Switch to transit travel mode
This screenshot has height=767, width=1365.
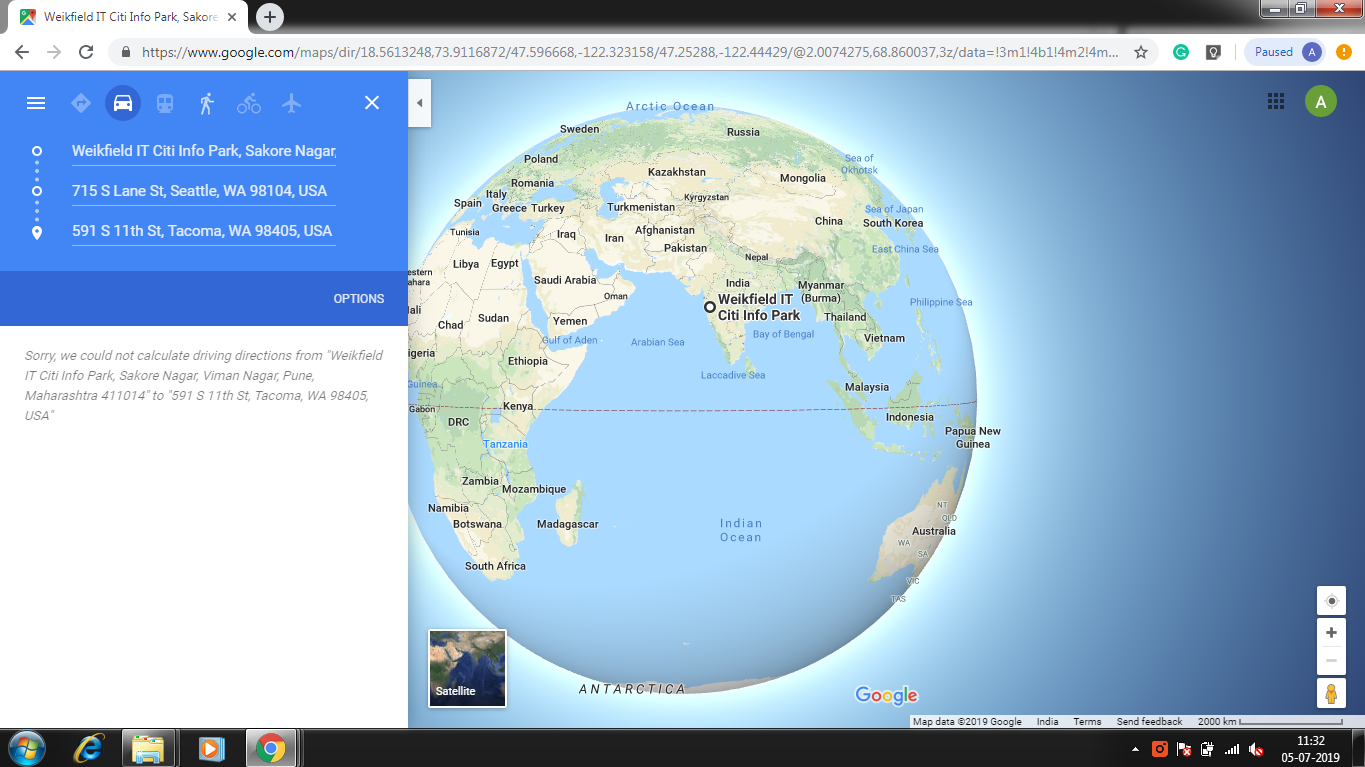(x=165, y=103)
